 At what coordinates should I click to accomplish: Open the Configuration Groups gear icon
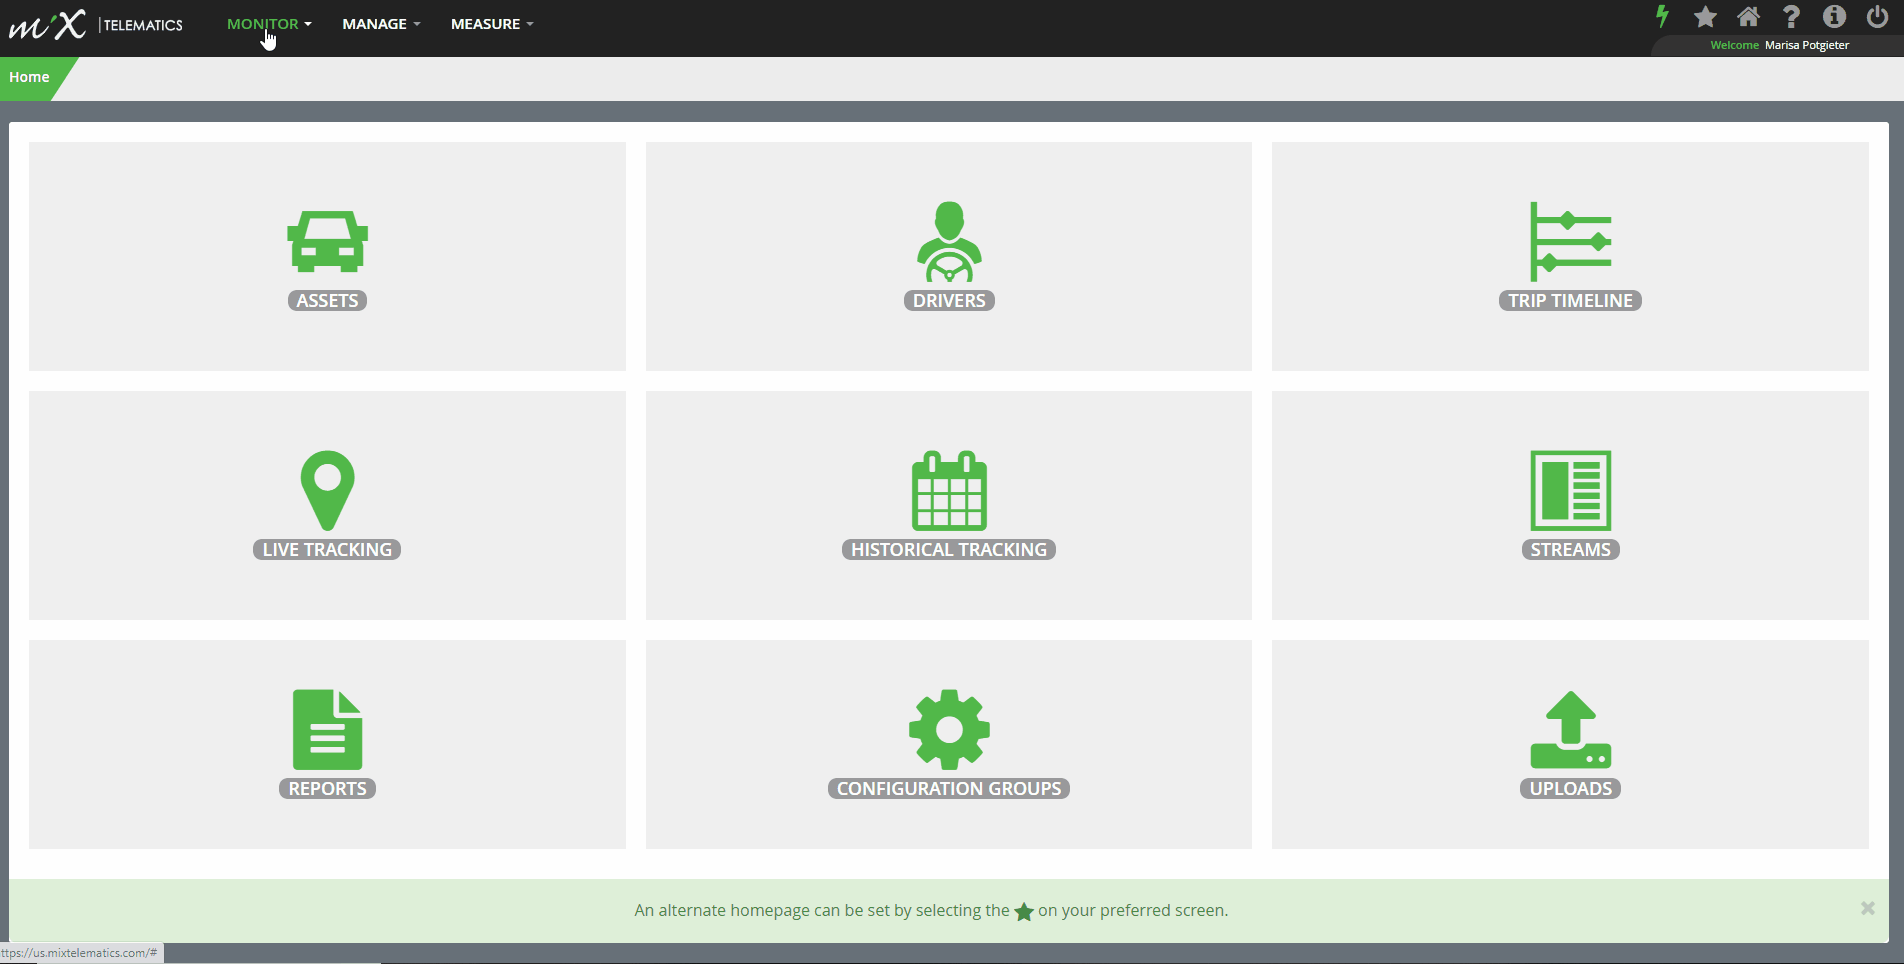[949, 729]
